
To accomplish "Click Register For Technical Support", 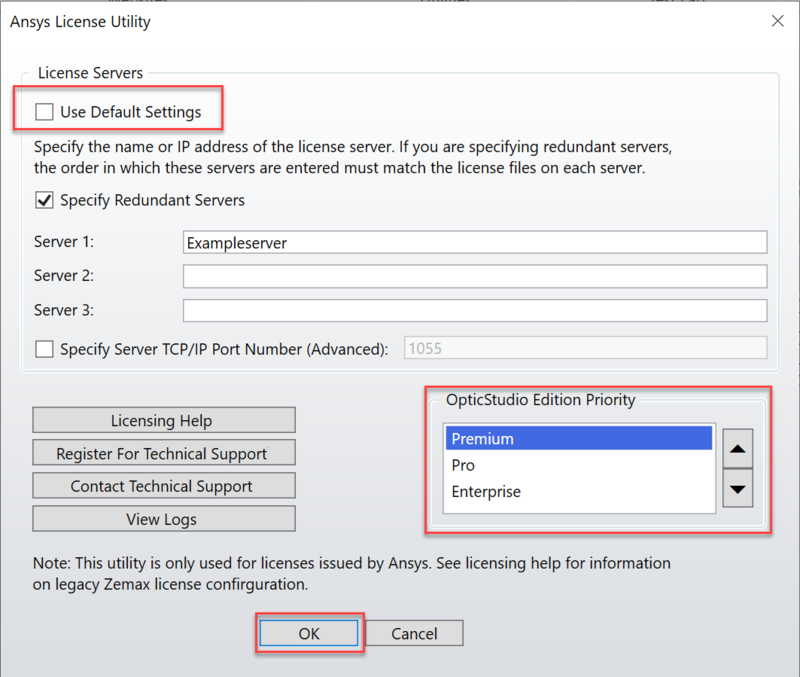I will pyautogui.click(x=164, y=453).
